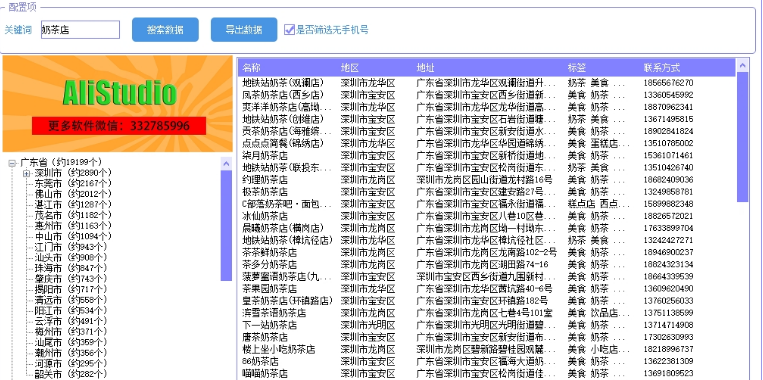Toggle the 是否筛选无手机号 checkbox
763x380 pixels.
290,30
